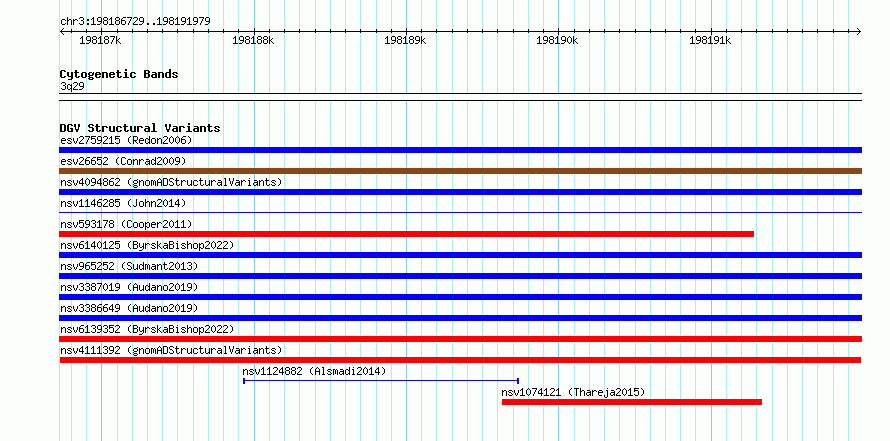
Task: Select the blue bar under nsv3386649
Action: point(460,318)
